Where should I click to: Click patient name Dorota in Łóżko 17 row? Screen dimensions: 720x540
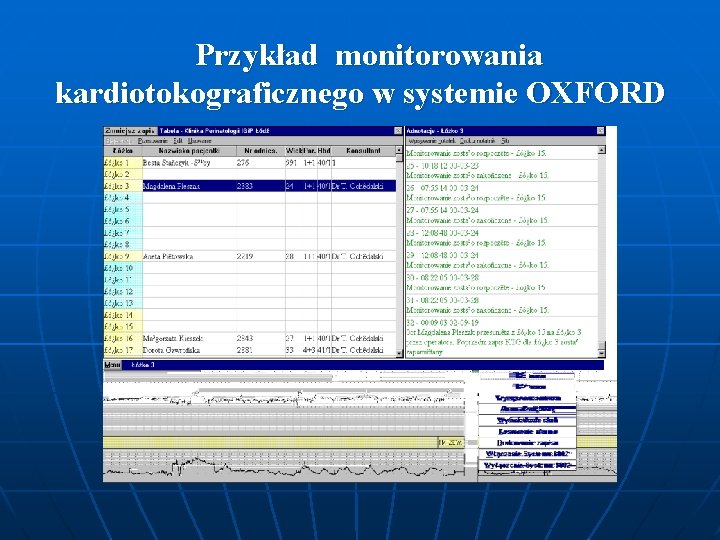[x=171, y=350]
